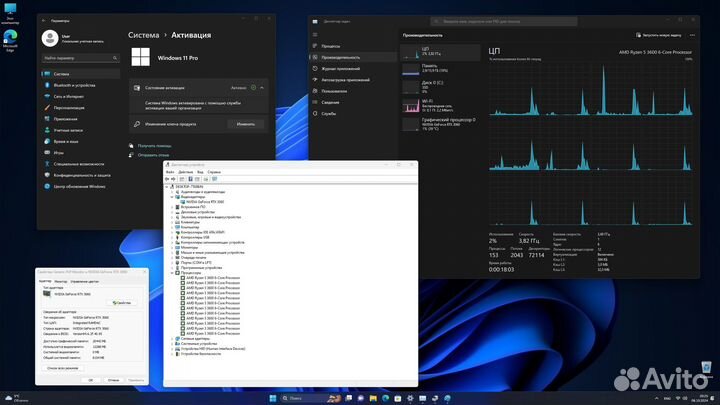Viewport: 720px width, 405px height.
Task: Expand Системные устройства node
Action: tap(172, 343)
